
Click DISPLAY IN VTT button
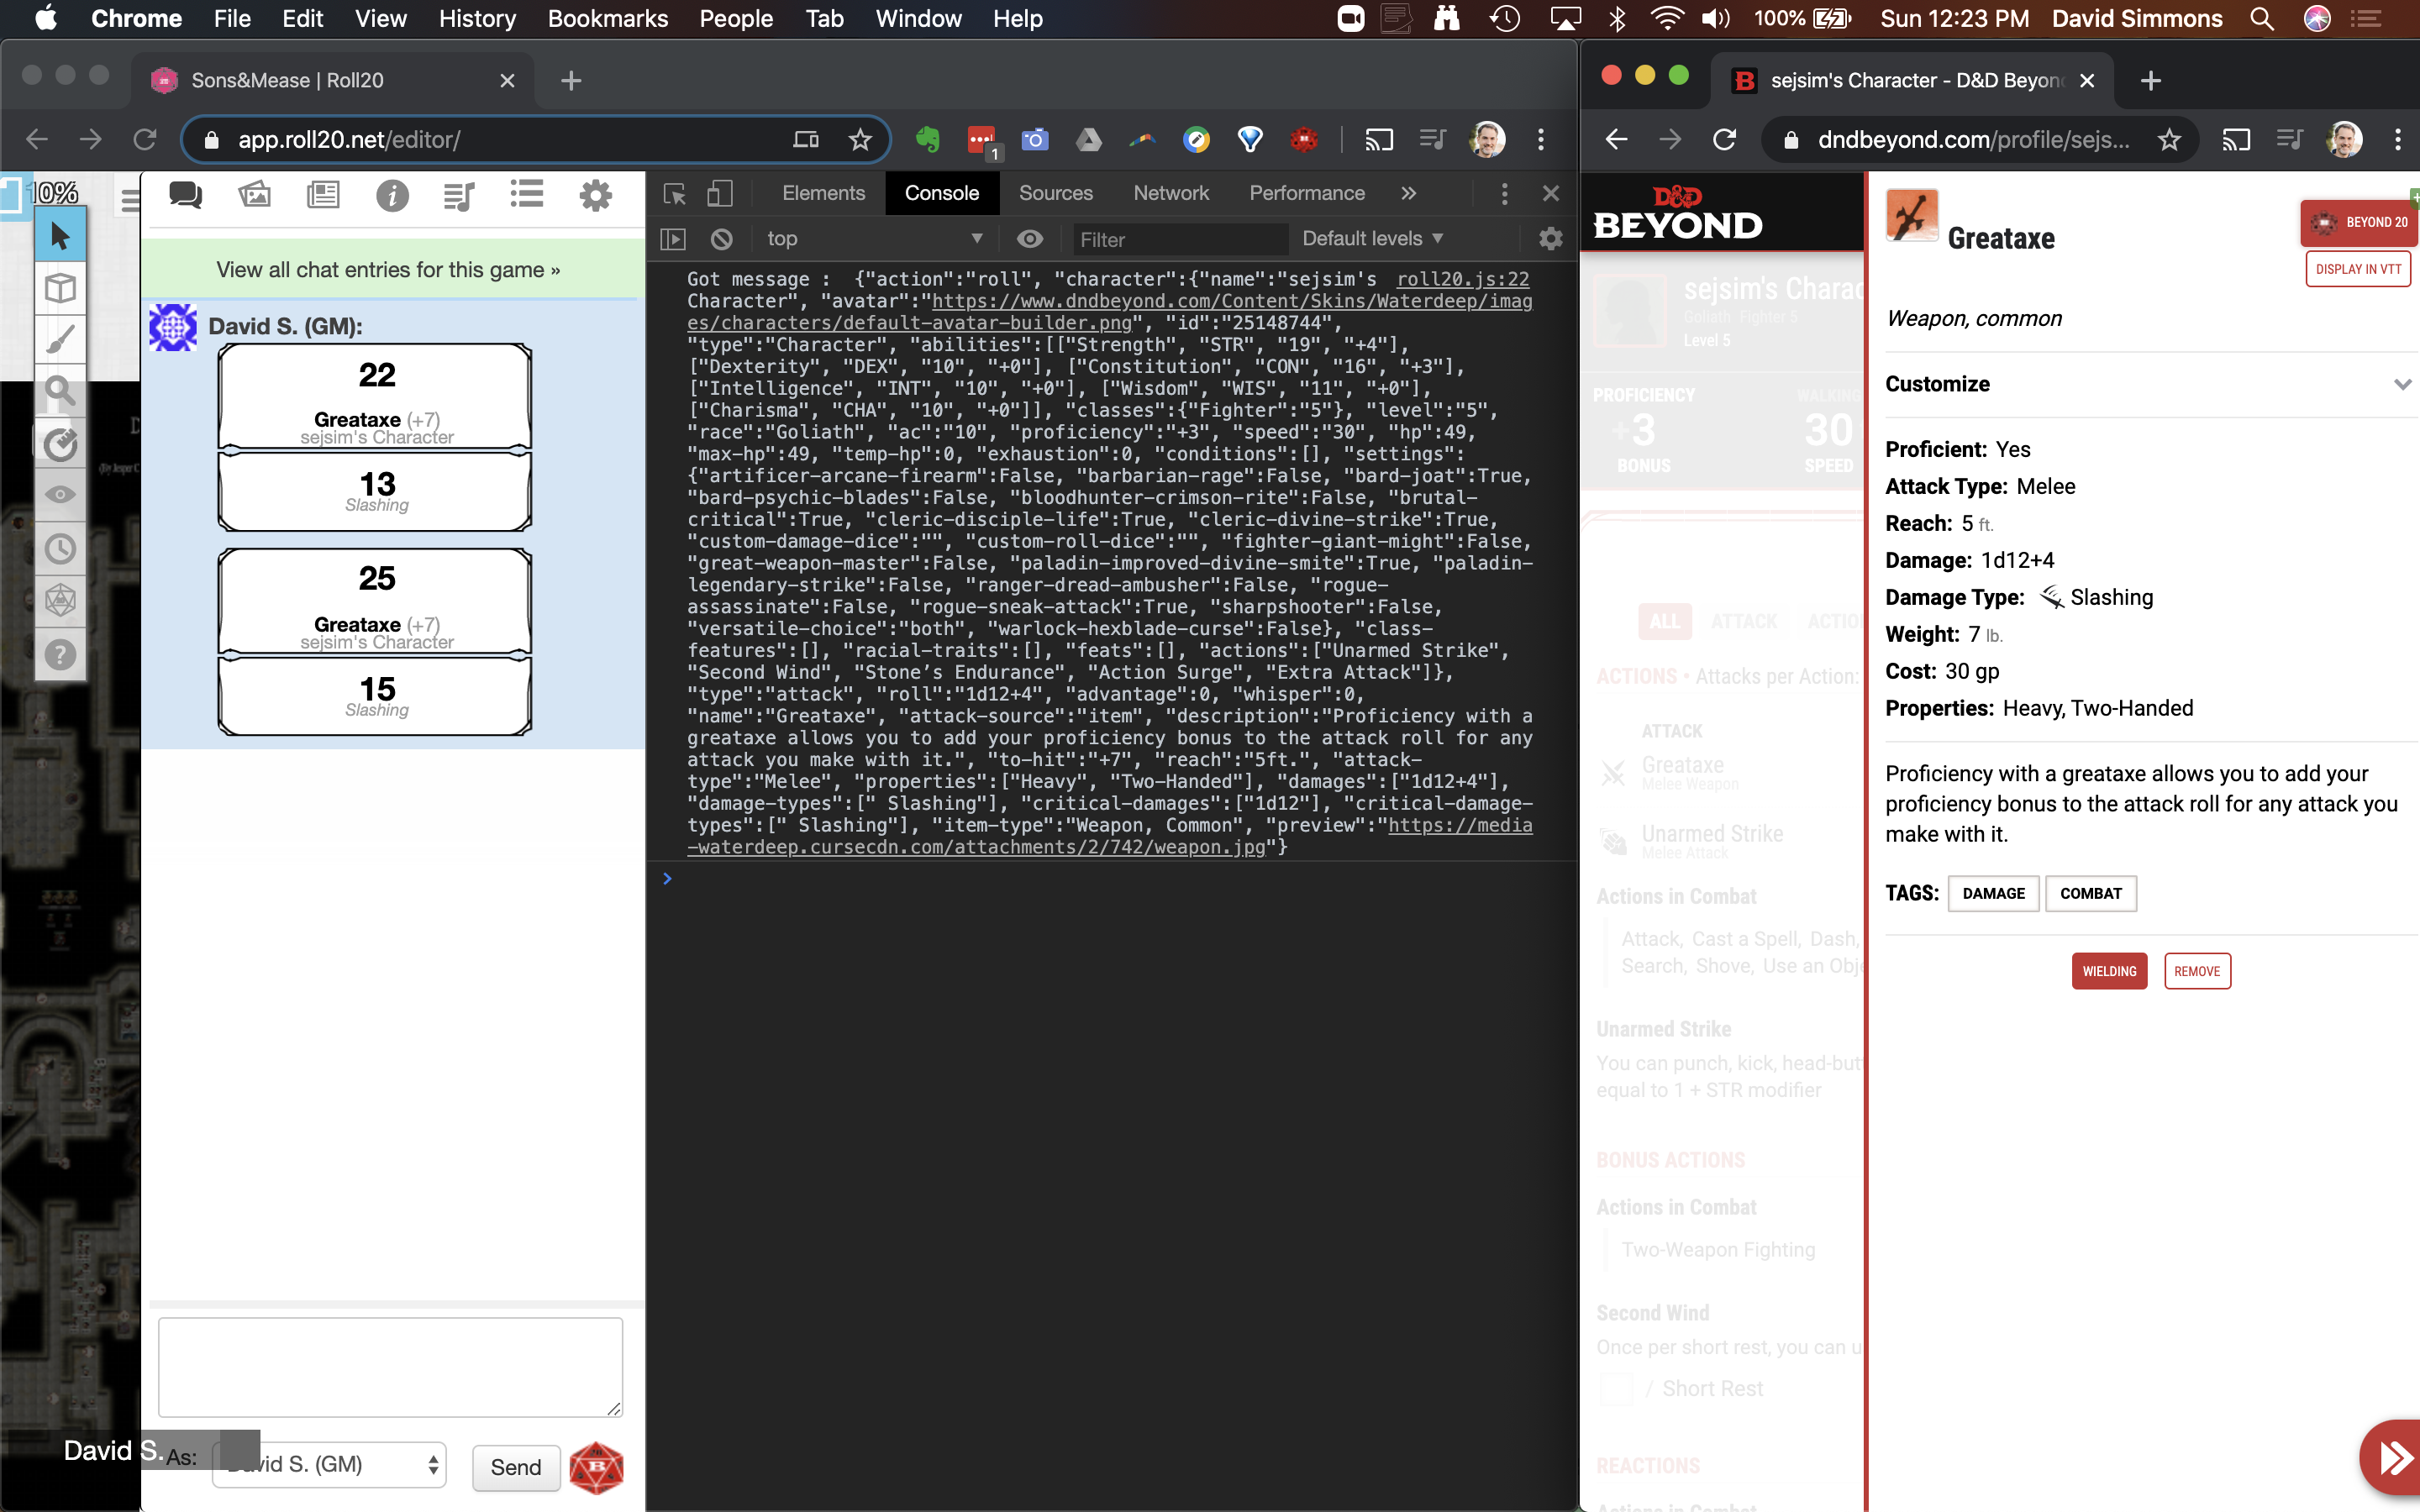(x=2356, y=268)
